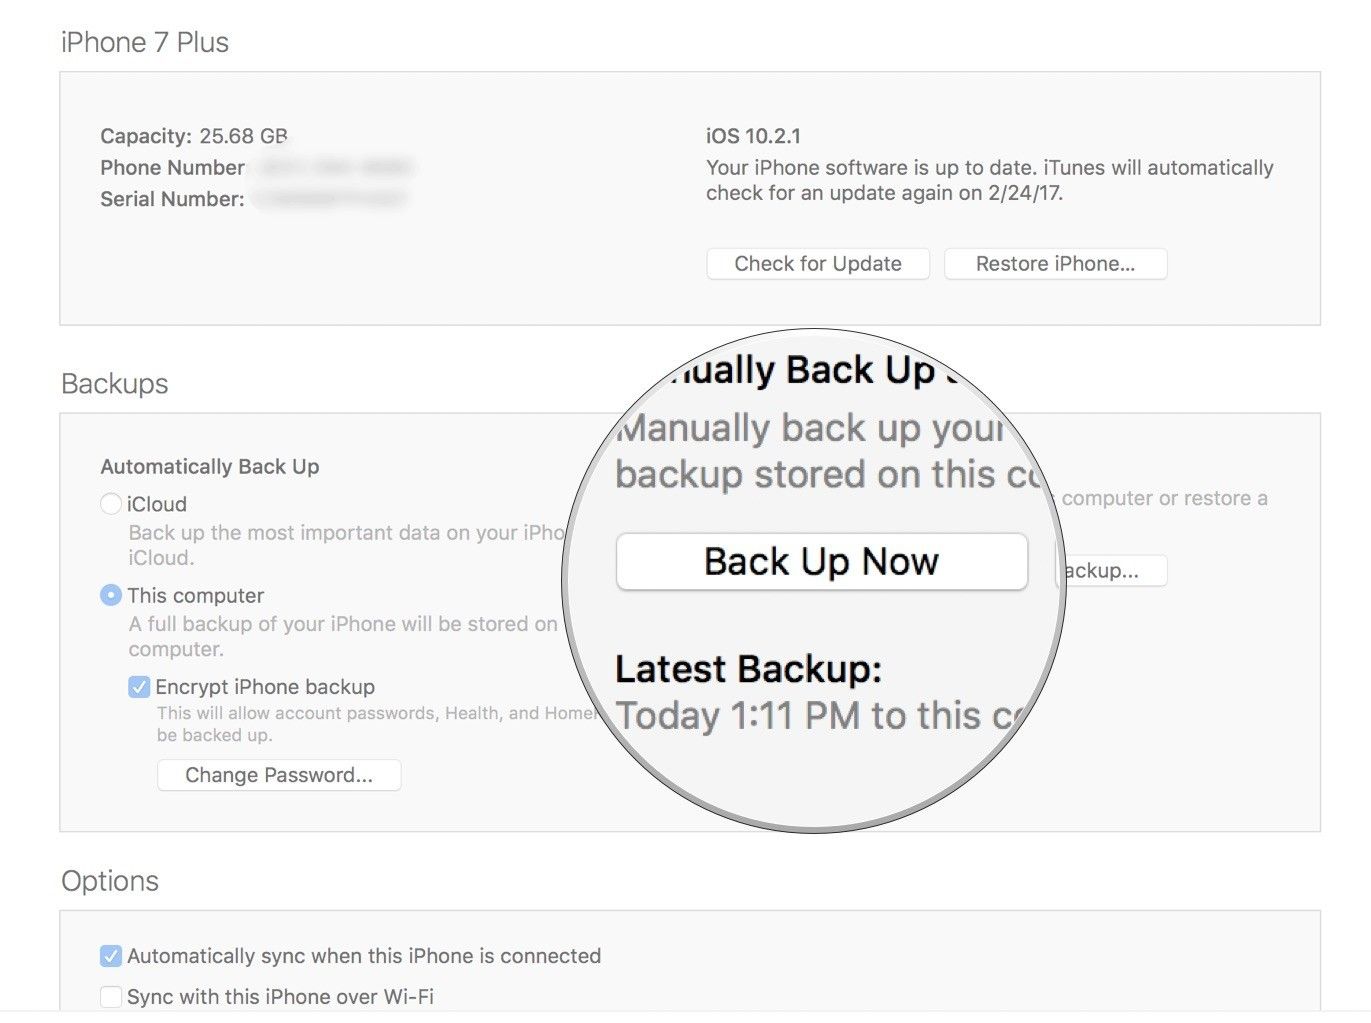
Task: Click the Options section heading
Action: [x=110, y=881]
